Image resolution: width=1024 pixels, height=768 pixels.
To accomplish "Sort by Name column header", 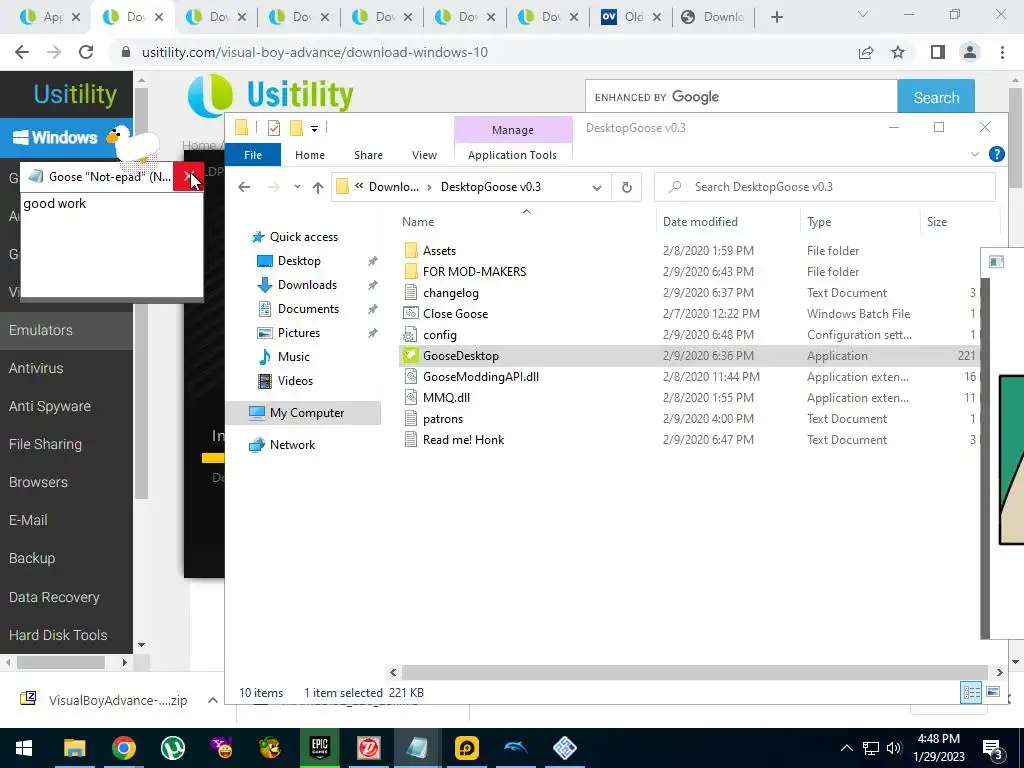I will 418,222.
